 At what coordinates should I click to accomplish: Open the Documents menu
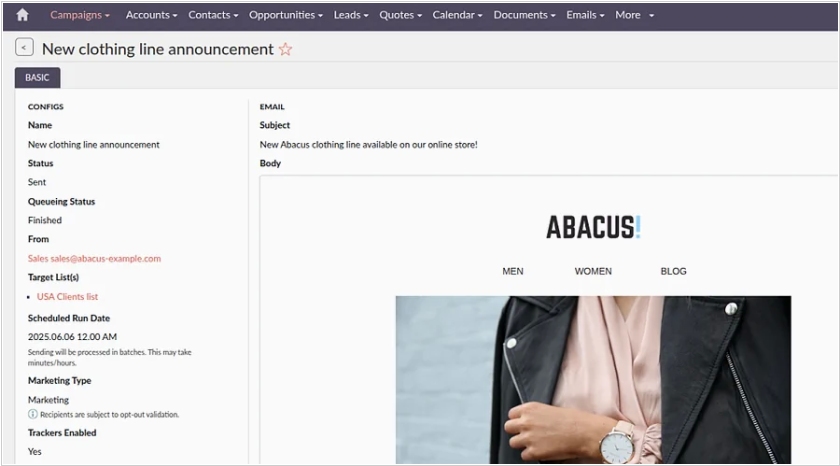point(524,15)
